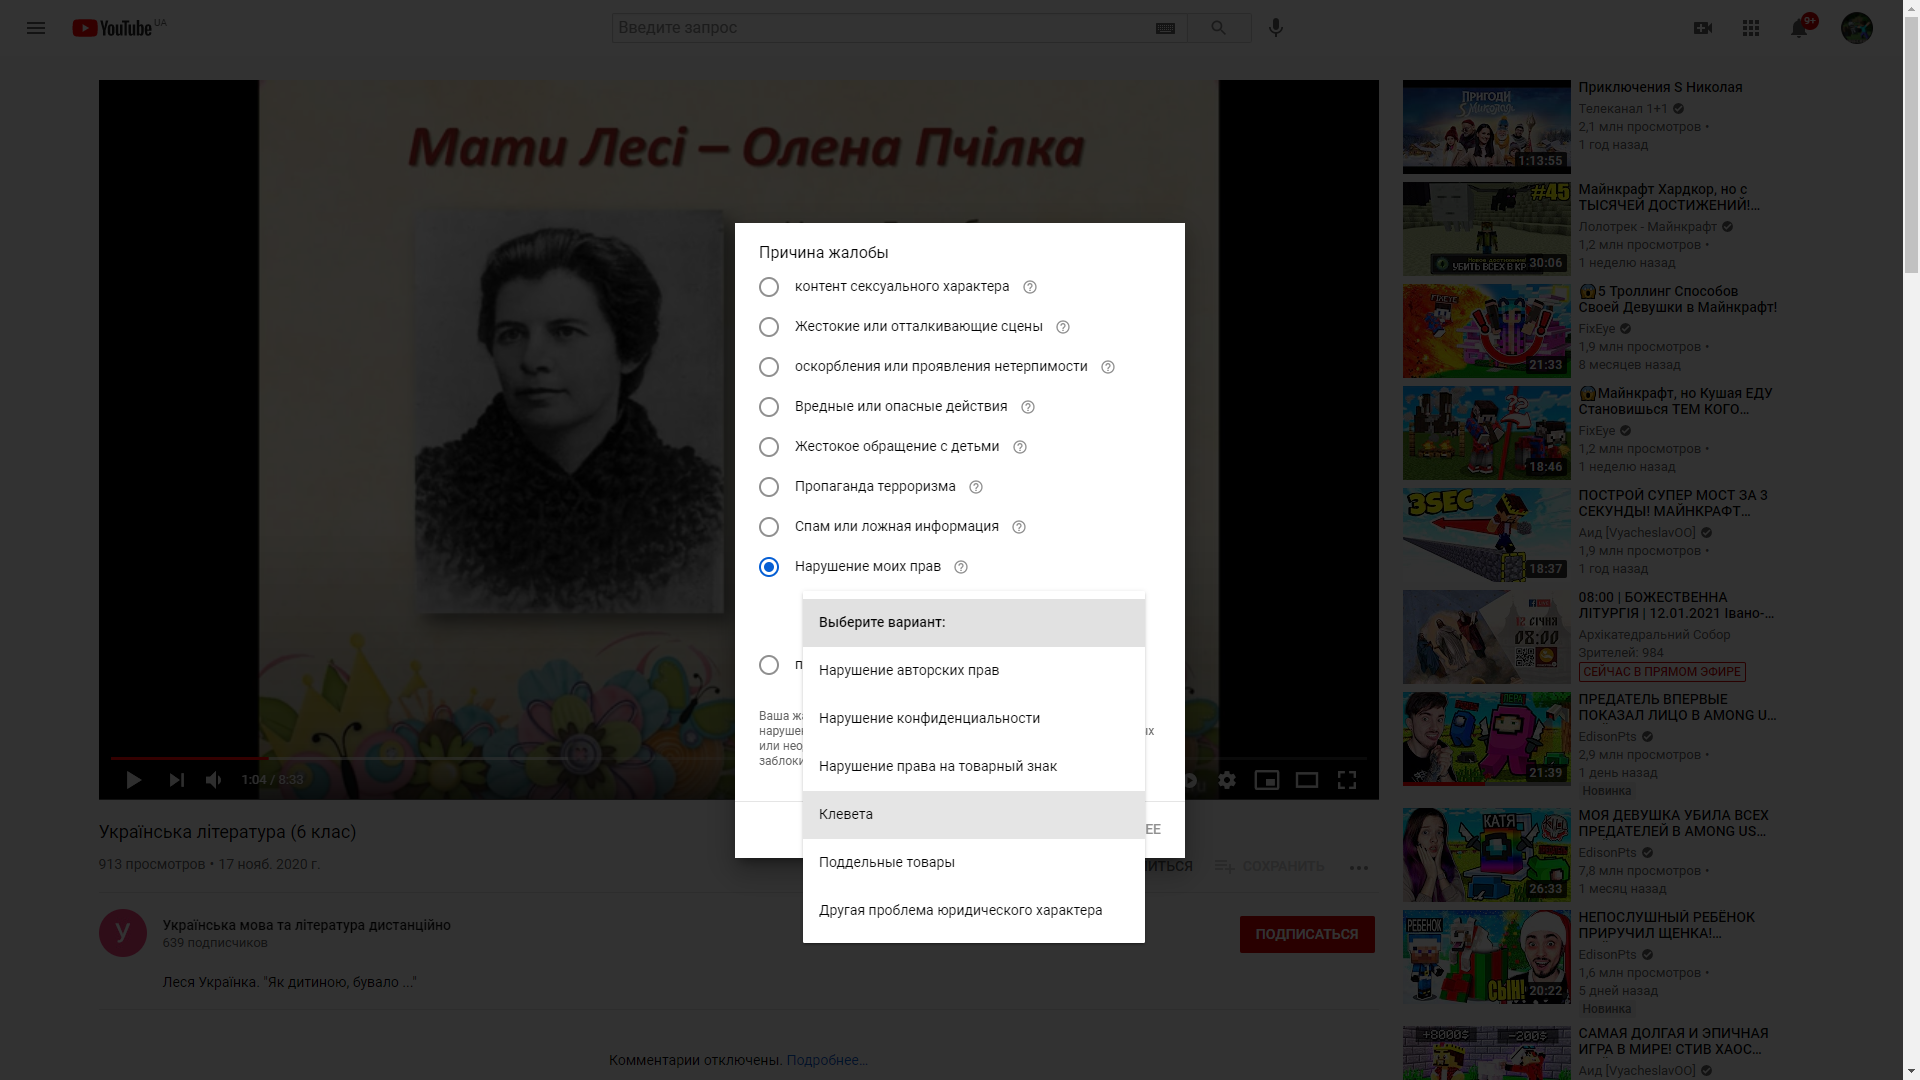The image size is (1920, 1080).
Task: Open 'ПОСТРОЙ СУПЕР МОСТ ЗА 3 СЕКУНДЫ' video
Action: point(1486,535)
